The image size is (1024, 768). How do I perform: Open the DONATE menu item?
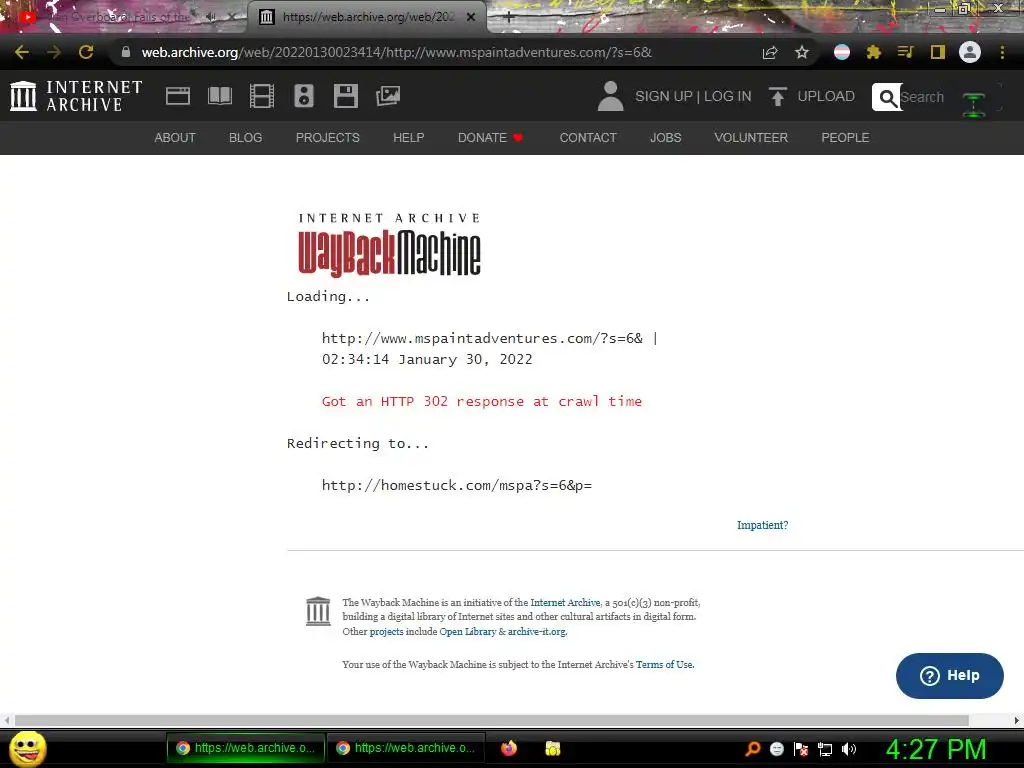pos(490,138)
